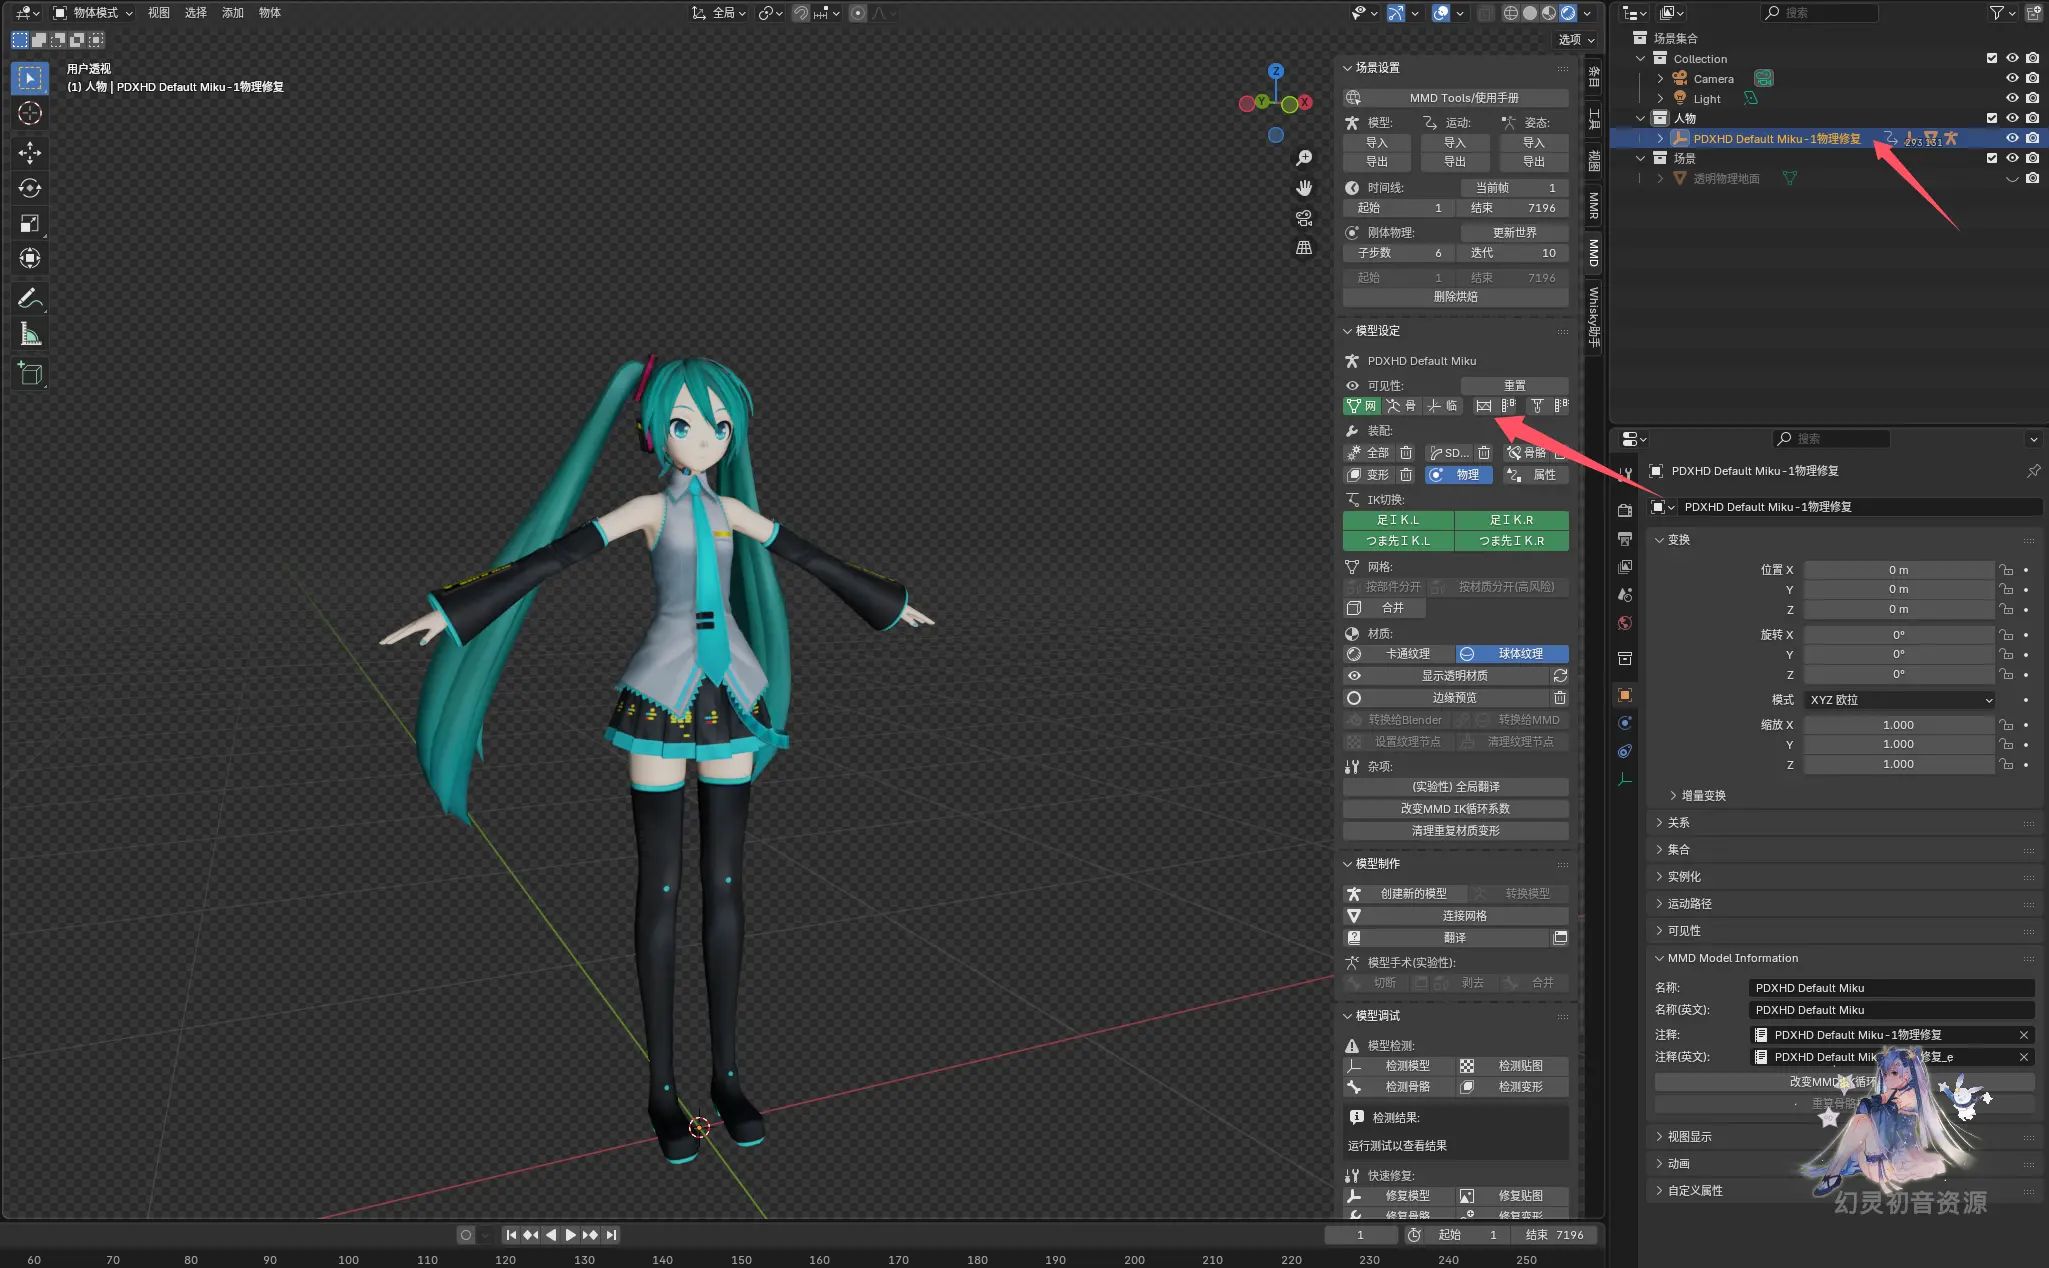
Task: Adjust the 迭代 value slider
Action: (1512, 252)
